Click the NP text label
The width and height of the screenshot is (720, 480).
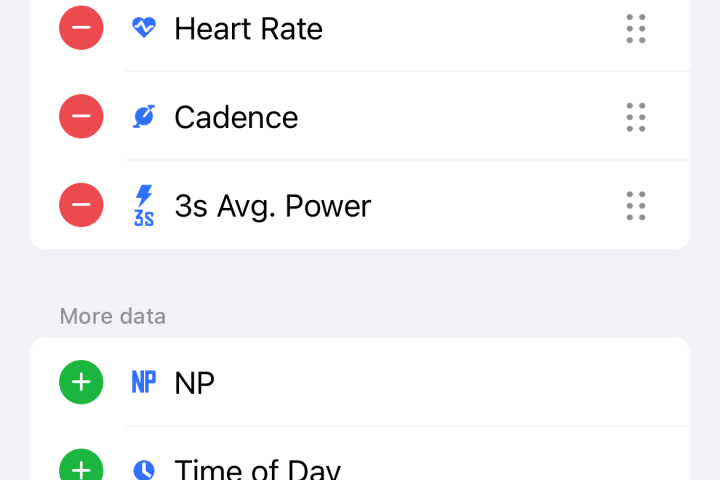coord(194,383)
